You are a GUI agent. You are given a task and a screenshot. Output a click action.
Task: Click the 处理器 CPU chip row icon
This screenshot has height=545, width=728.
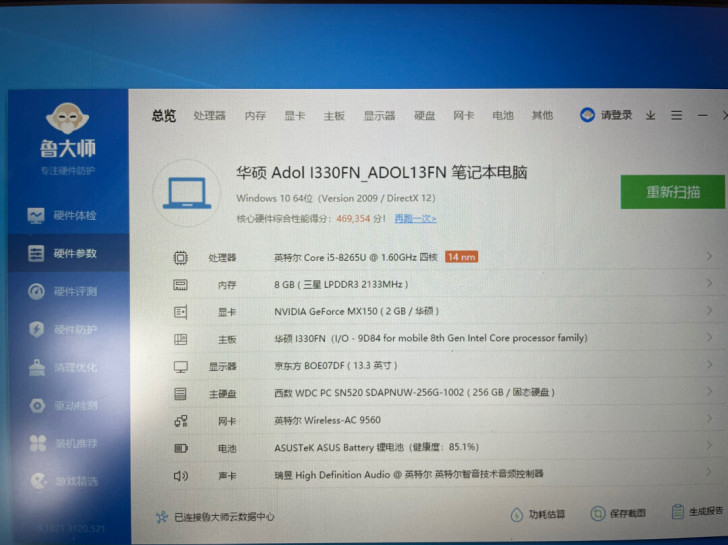[180, 258]
